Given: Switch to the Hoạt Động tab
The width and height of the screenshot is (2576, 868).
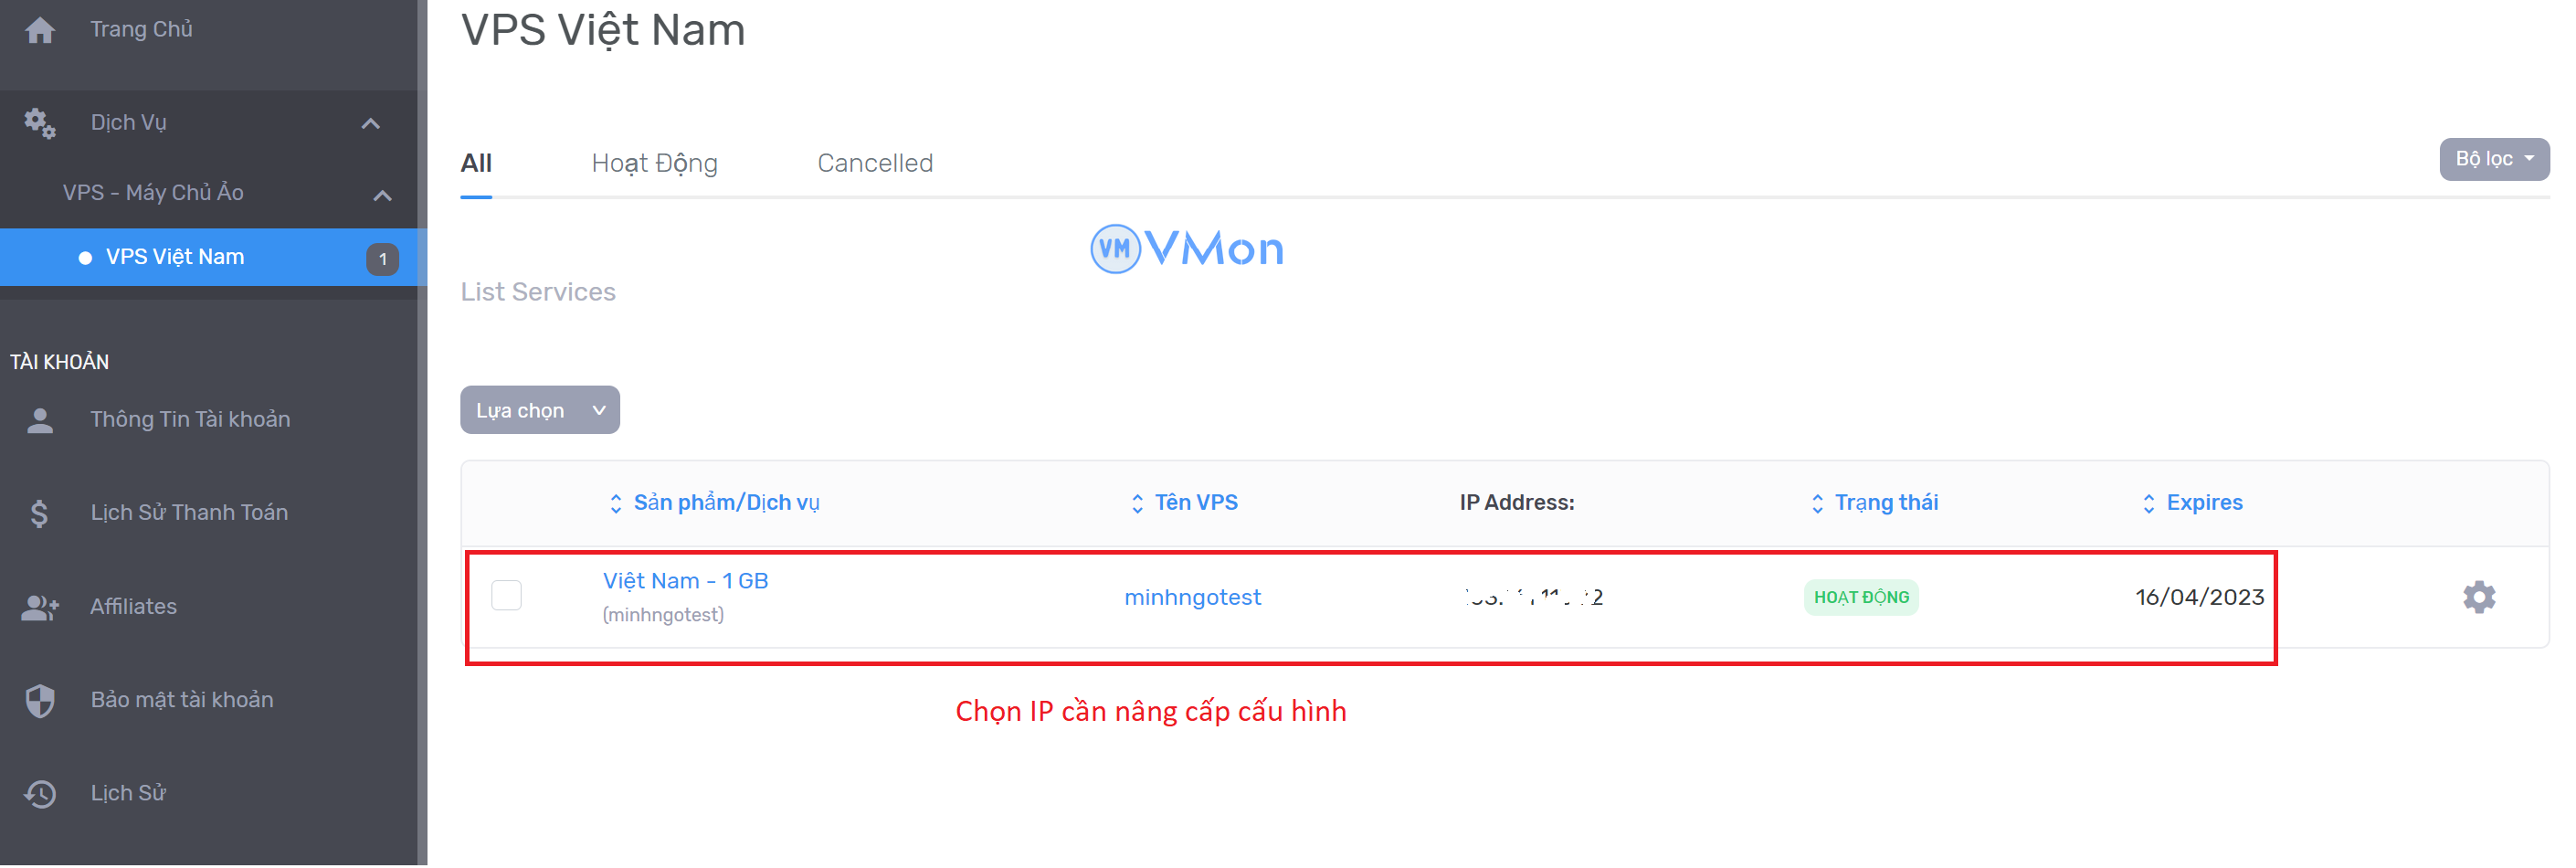Looking at the screenshot, I should click(655, 162).
